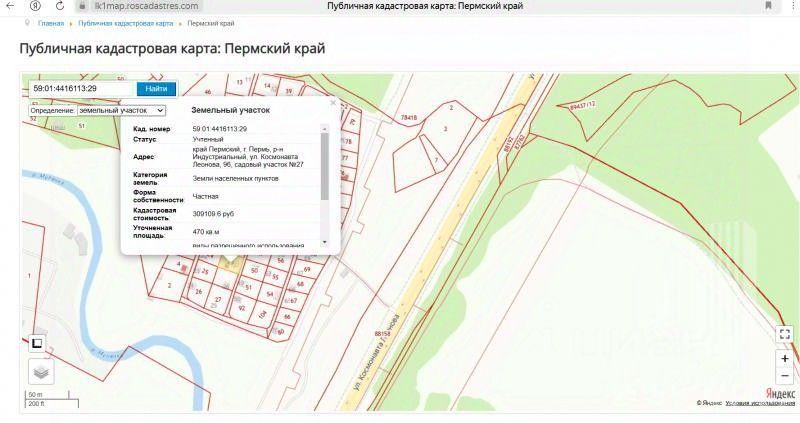800x423 pixels.
Task: Close the Земельный участок info popup
Action: coord(333,103)
